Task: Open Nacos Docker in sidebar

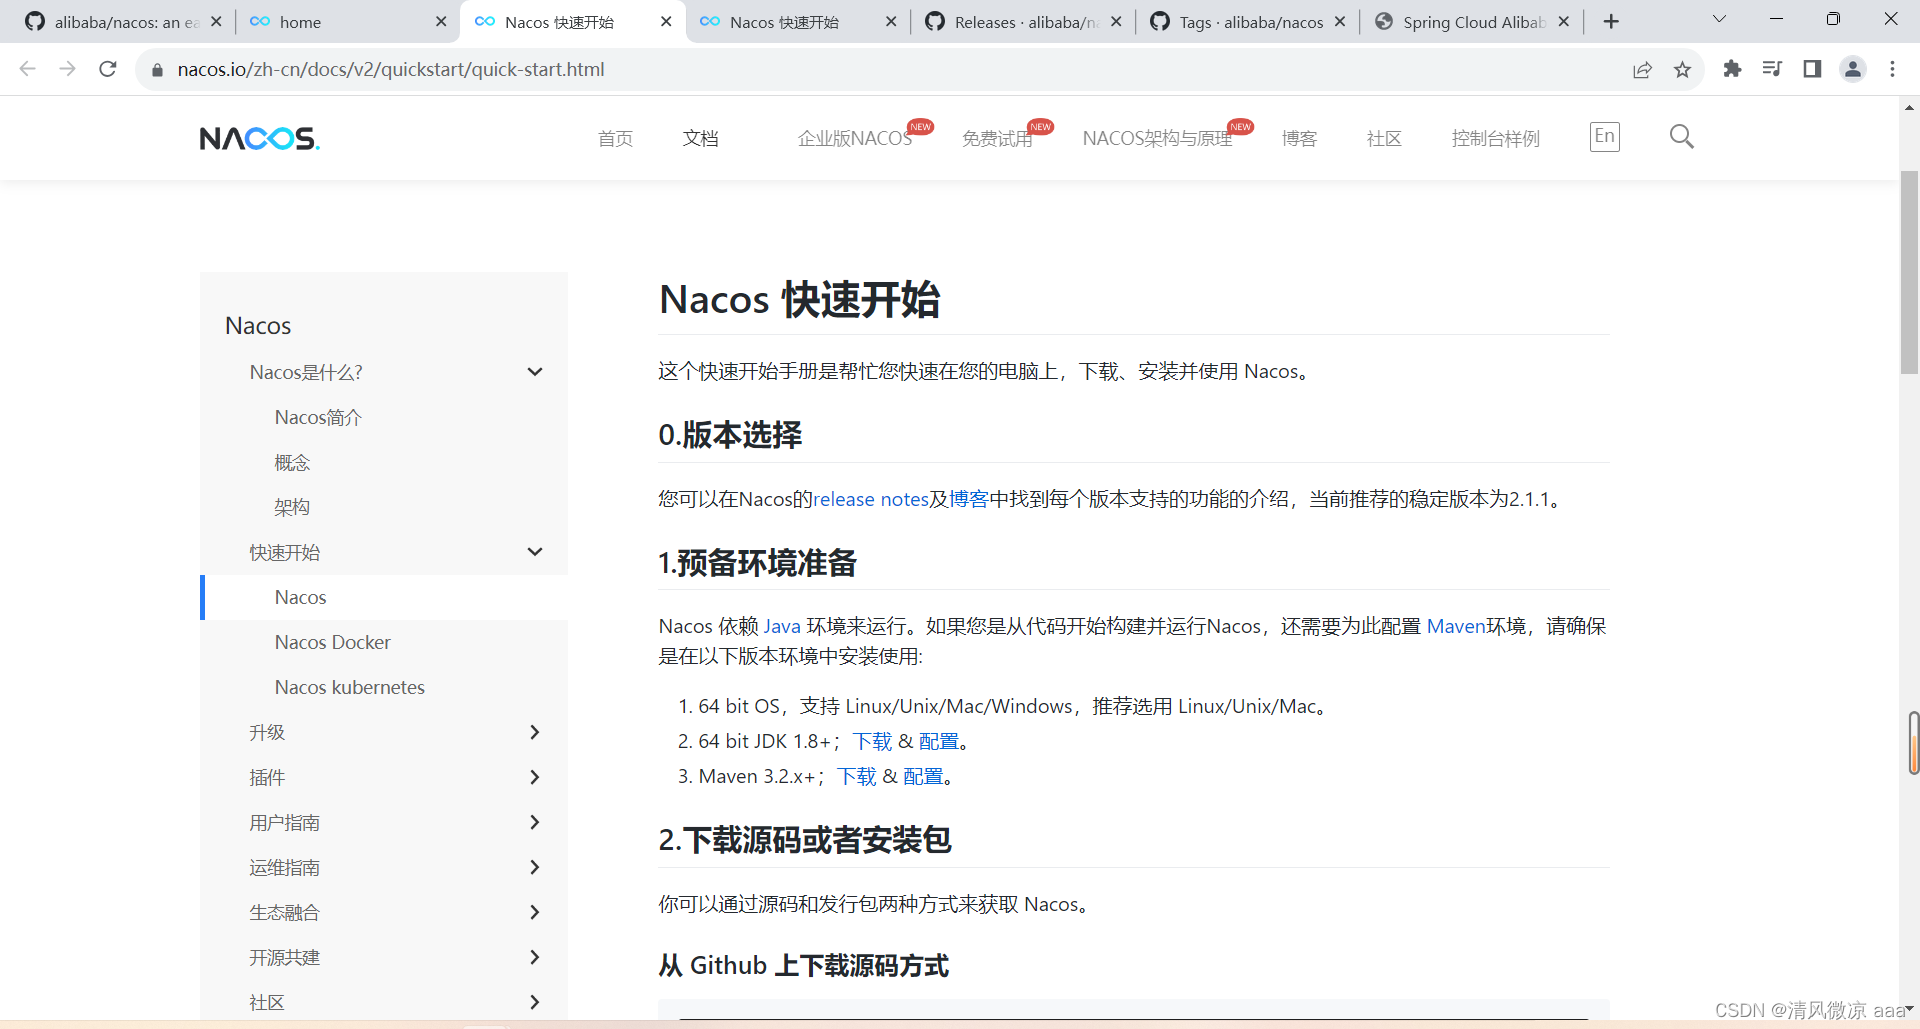Action: click(x=332, y=642)
